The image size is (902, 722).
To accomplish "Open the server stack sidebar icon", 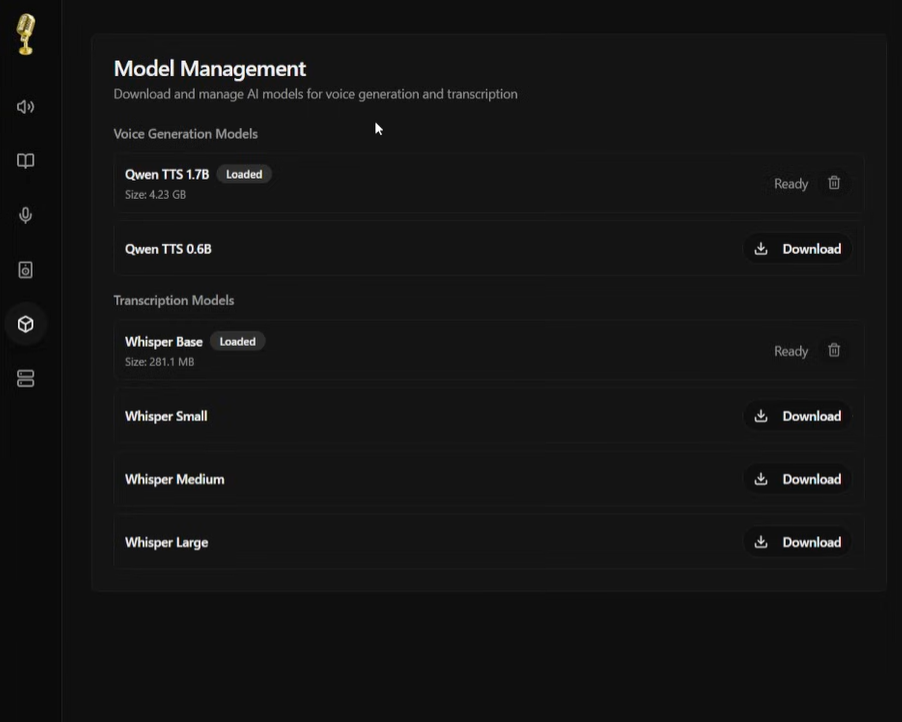I will tap(26, 379).
